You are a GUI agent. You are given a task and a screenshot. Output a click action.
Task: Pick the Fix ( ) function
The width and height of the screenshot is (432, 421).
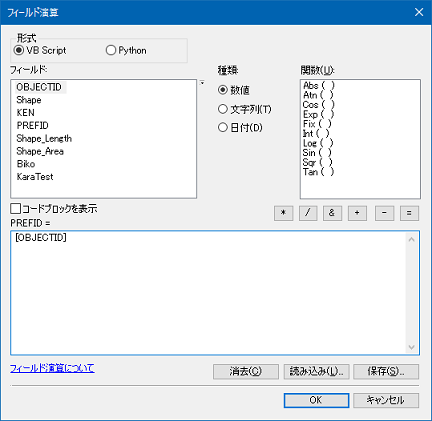[x=317, y=124]
